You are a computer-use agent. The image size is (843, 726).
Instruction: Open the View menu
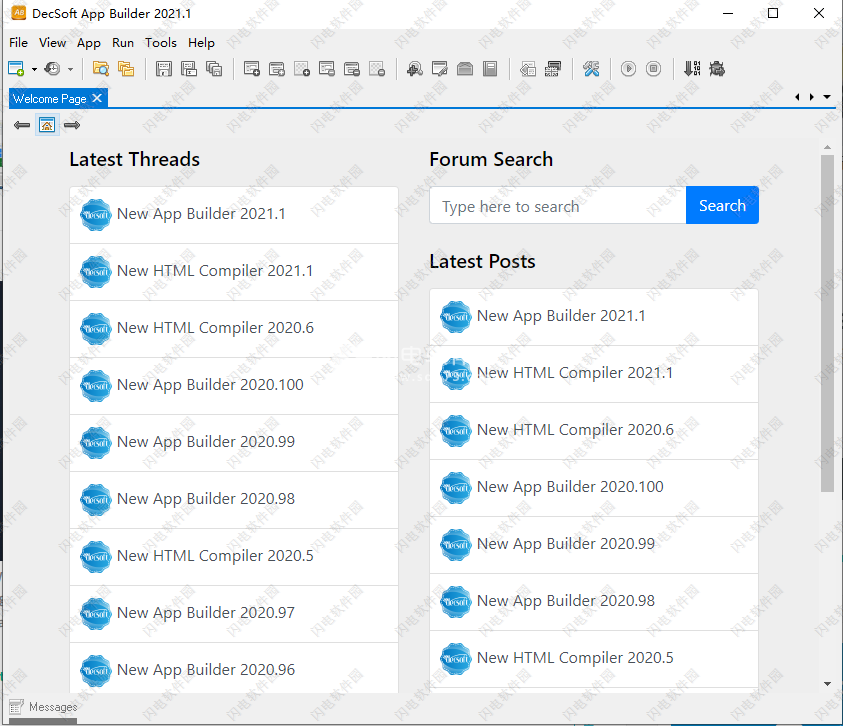(53, 42)
